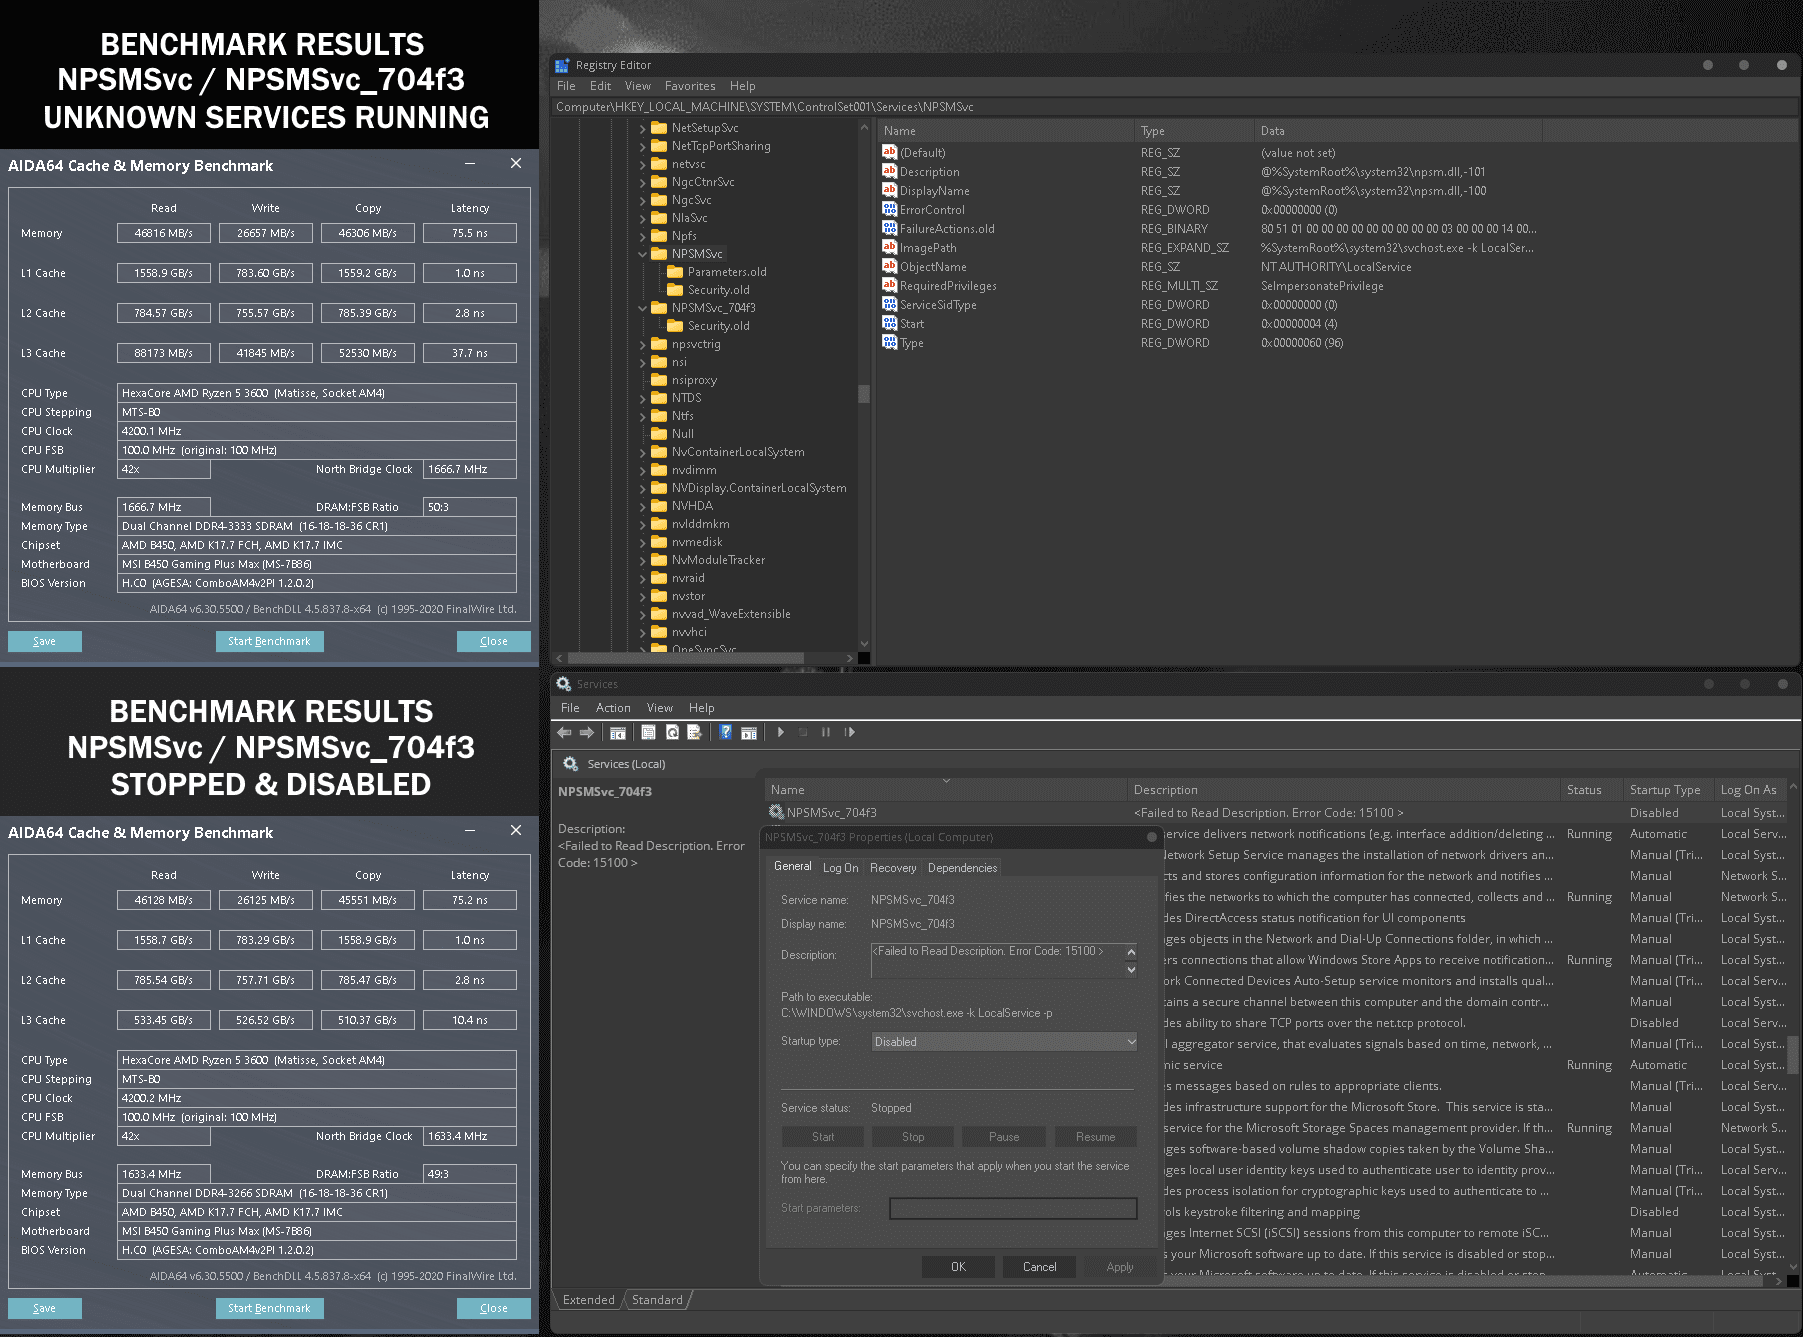Switch to the Dependencies tab

coord(962,868)
